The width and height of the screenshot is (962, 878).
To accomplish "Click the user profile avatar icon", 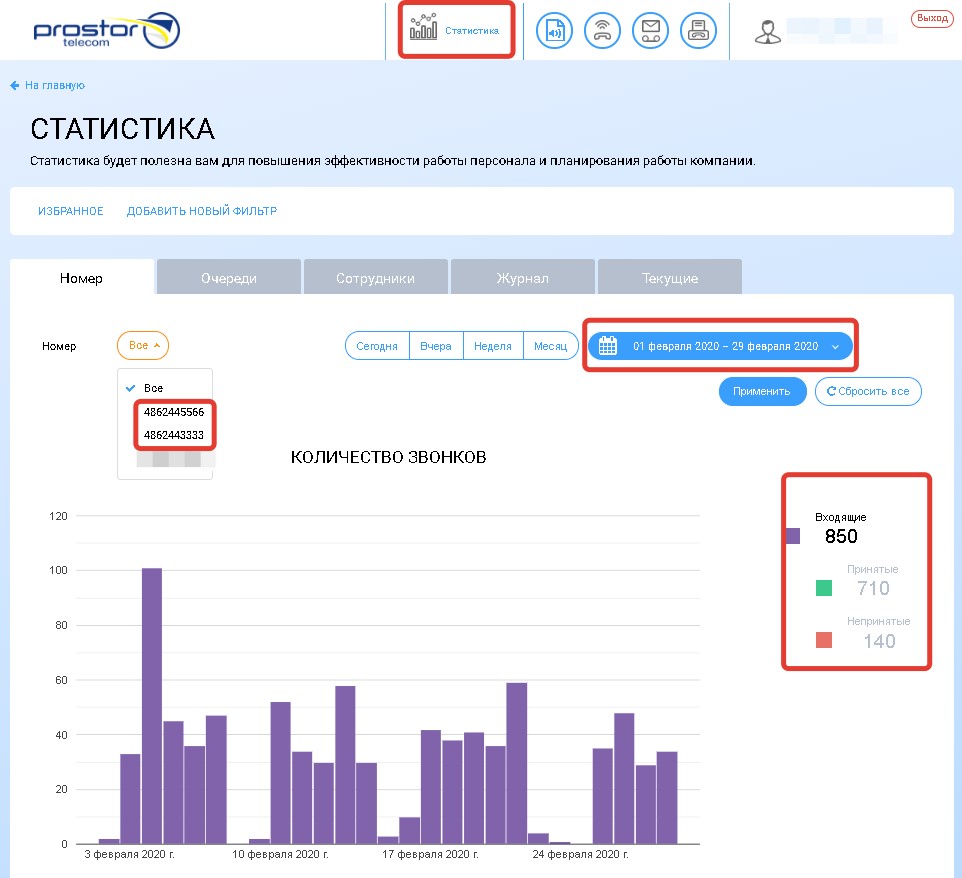I will coord(767,31).
